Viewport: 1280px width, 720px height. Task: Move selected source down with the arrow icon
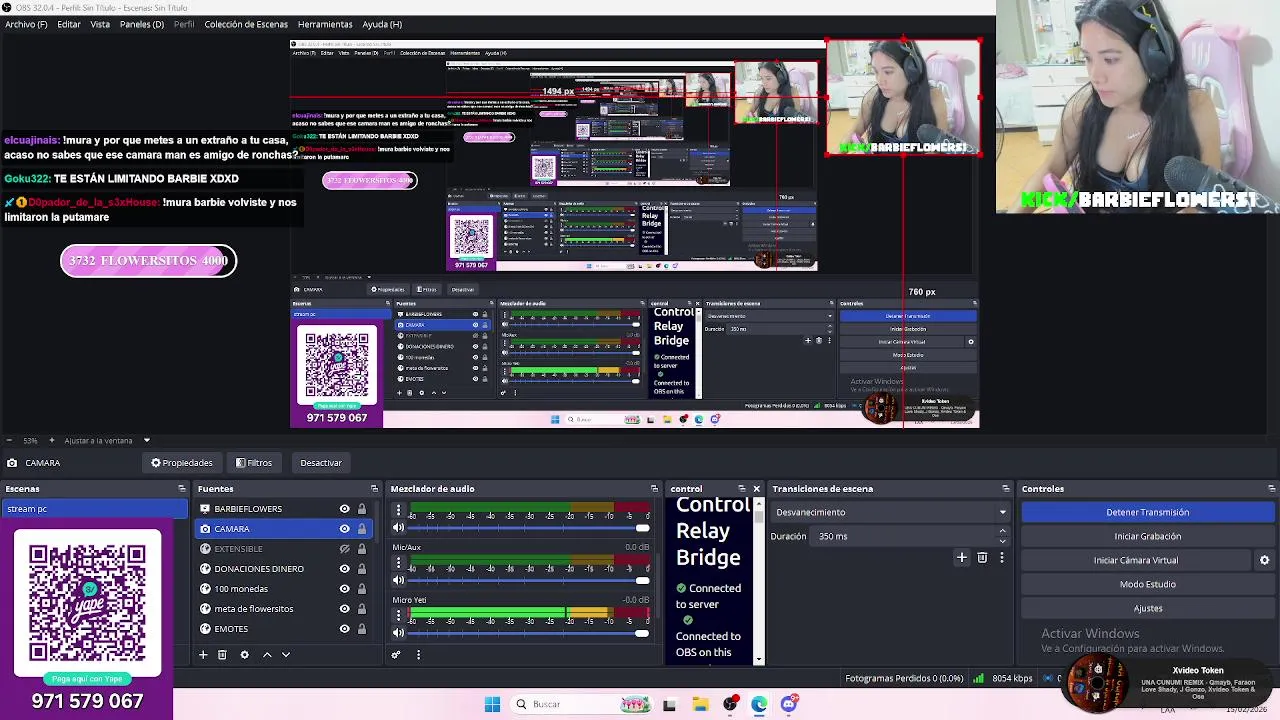pos(286,655)
